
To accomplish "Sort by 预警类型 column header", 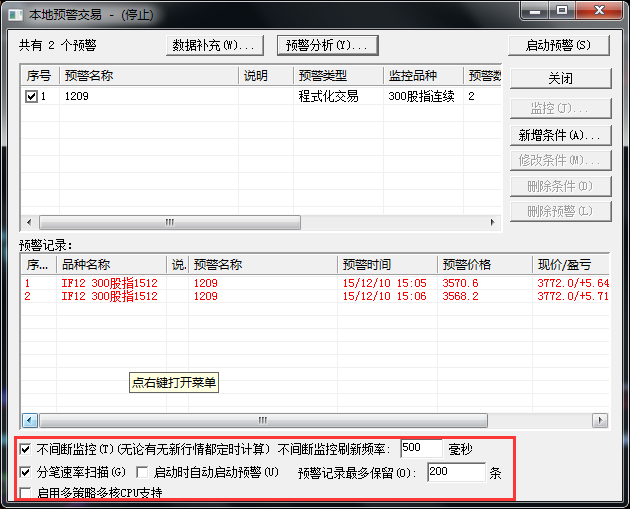I will tap(337, 75).
